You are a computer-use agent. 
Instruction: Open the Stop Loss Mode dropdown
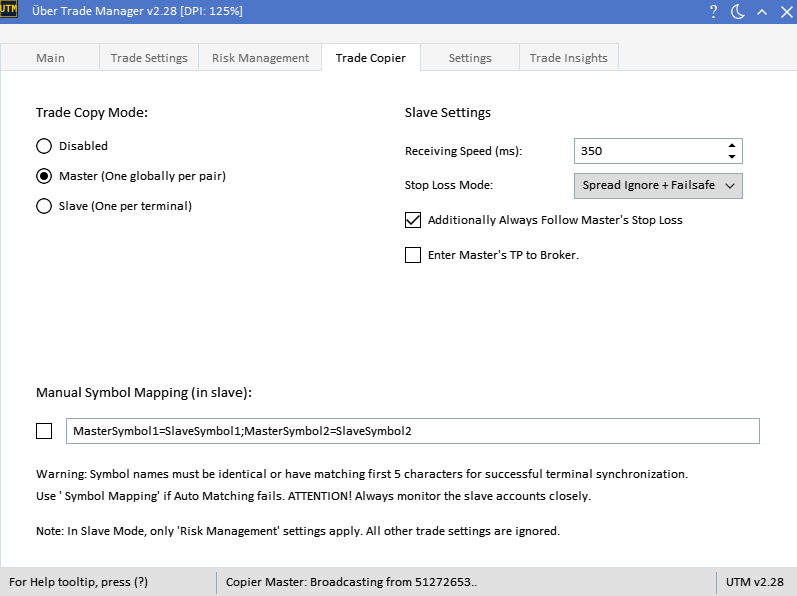click(658, 186)
